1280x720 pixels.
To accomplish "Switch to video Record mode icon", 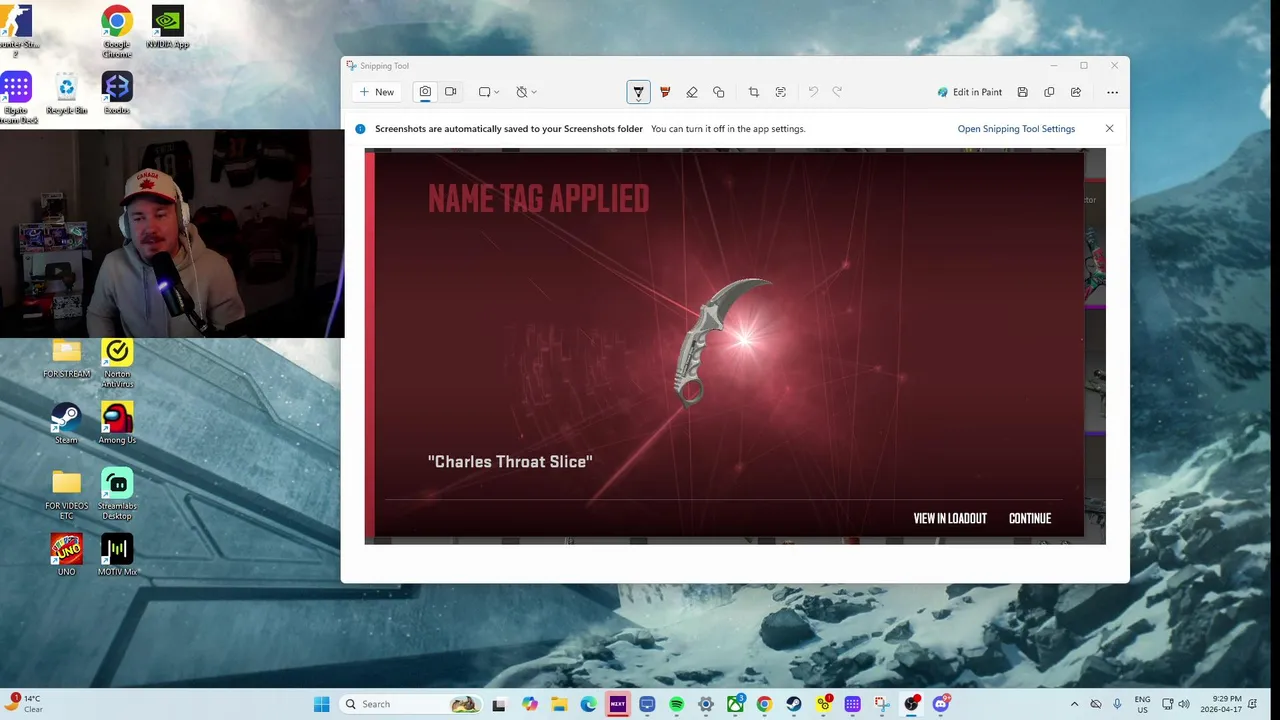I will coord(451,92).
